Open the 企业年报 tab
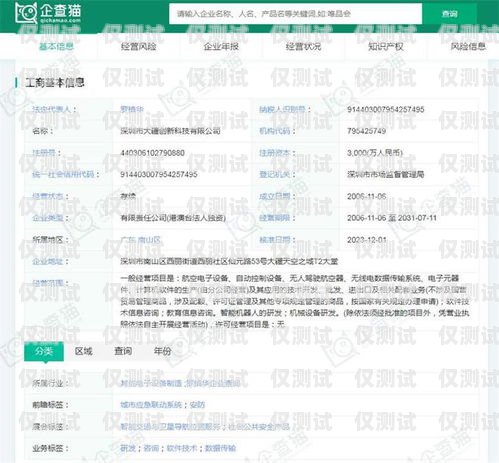Viewport: 499px width, 463px height. click(221, 46)
